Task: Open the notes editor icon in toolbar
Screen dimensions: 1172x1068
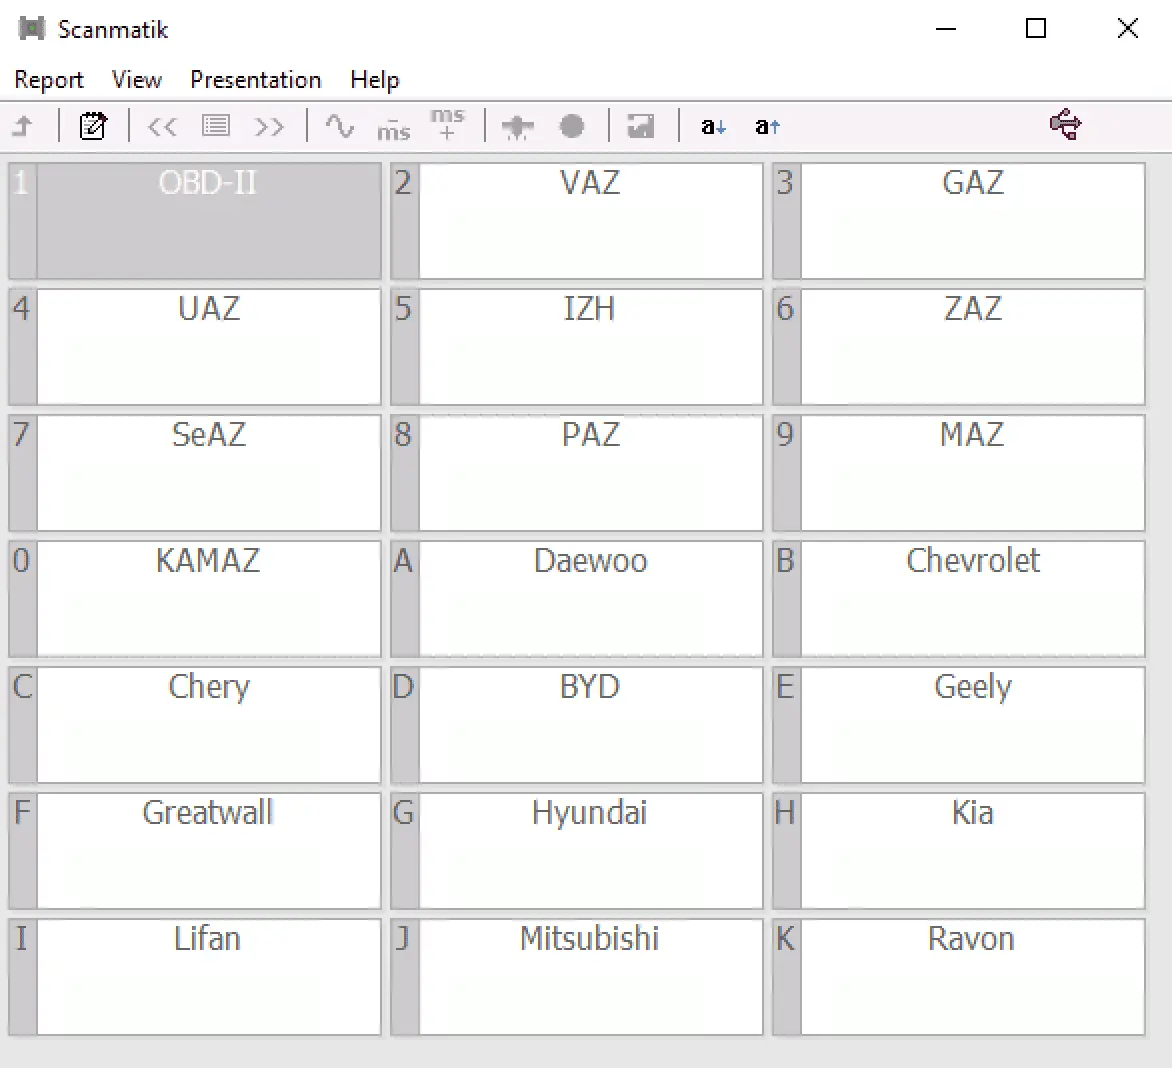Action: [93, 126]
